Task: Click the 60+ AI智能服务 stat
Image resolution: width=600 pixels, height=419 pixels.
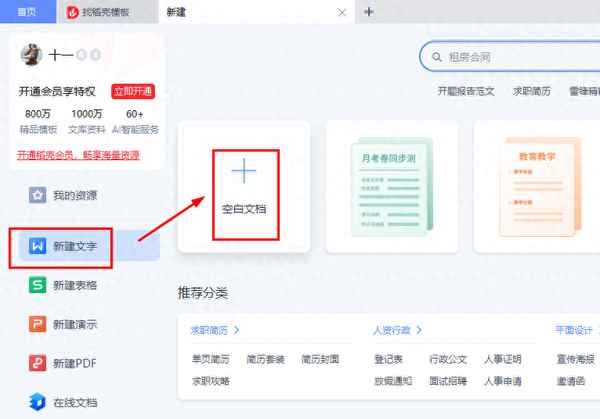Action: click(x=135, y=121)
